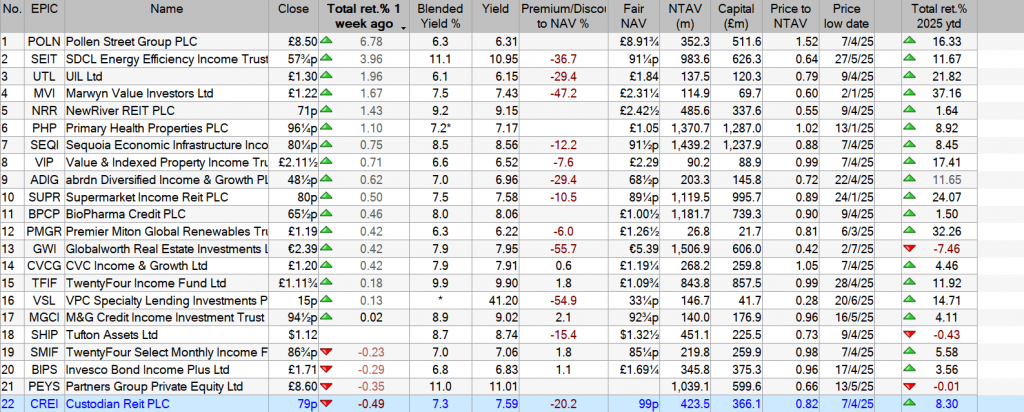Click green up arrow beside ytd 32.26
The width and height of the screenshot is (1024, 412).
click(x=908, y=230)
